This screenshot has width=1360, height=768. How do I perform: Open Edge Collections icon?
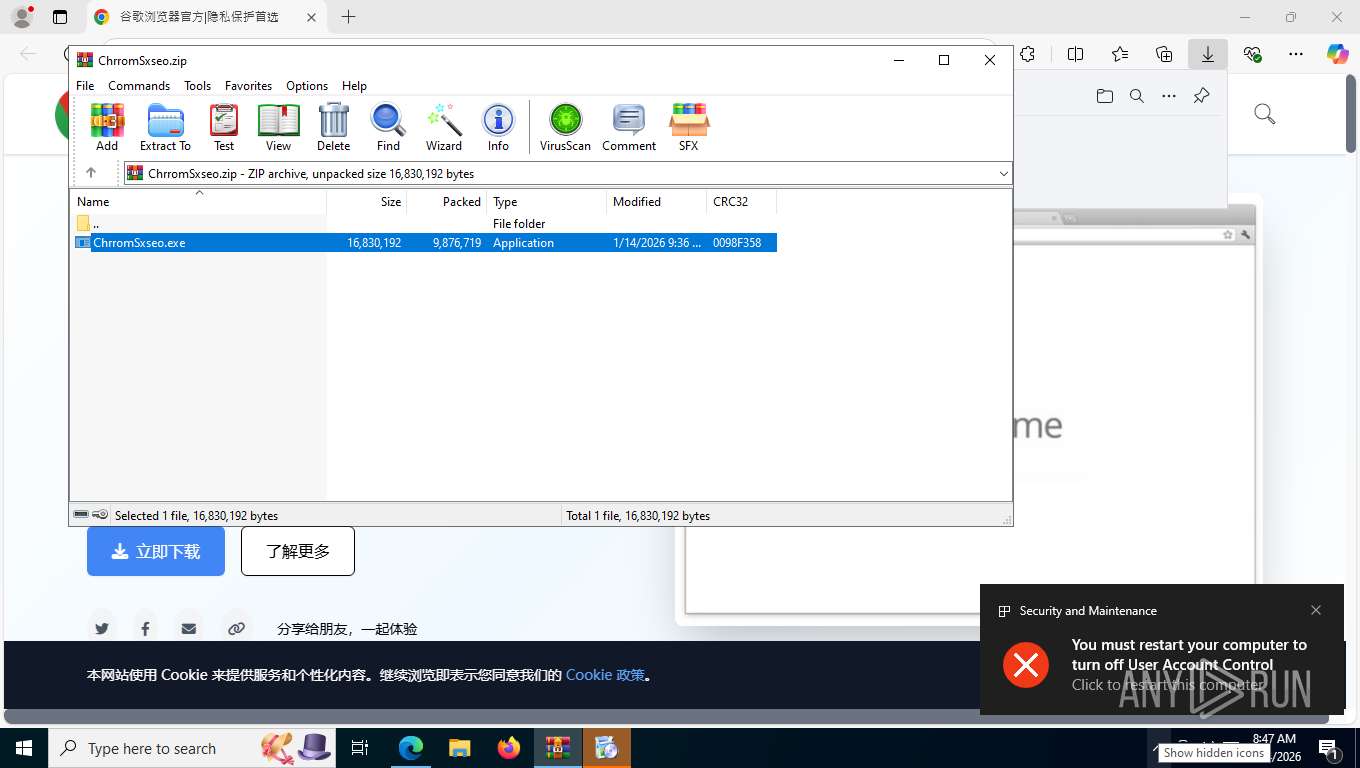pyautogui.click(x=1164, y=54)
